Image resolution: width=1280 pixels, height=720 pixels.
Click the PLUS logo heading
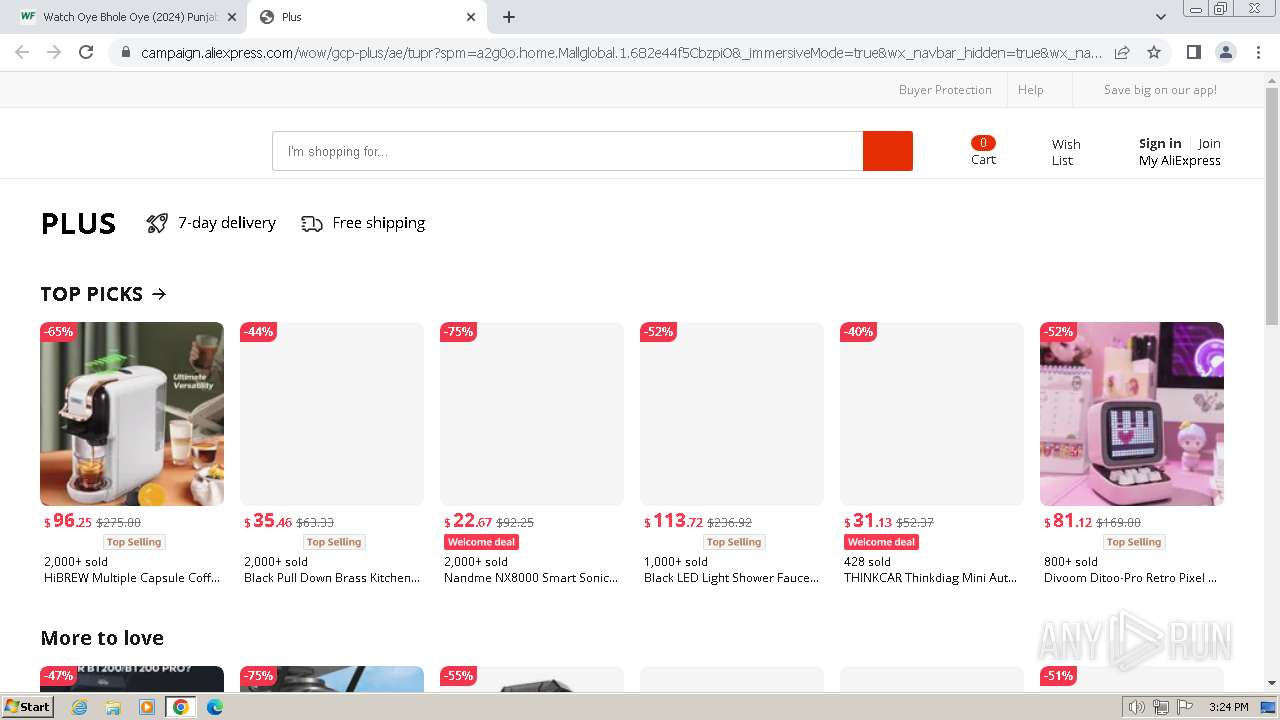(x=78, y=223)
